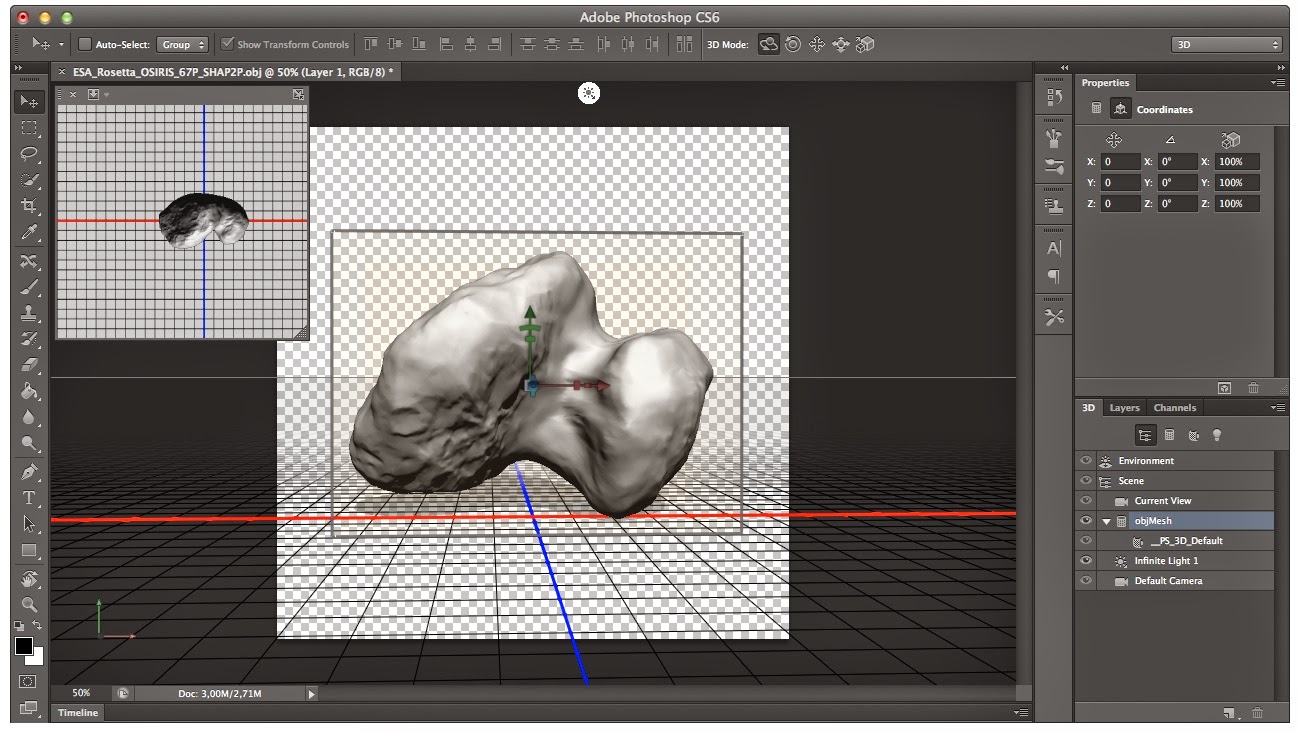Filter 3D panel by lights
1300x733 pixels.
[1217, 435]
